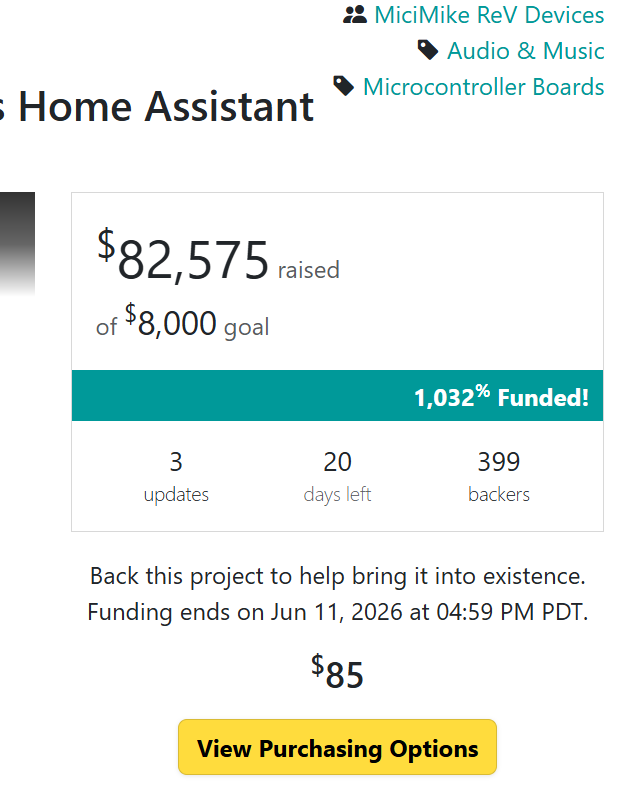Image resolution: width=633 pixels, height=795 pixels.
Task: Click the people icon beside MiciMike ReV Devices
Action: pyautogui.click(x=355, y=15)
